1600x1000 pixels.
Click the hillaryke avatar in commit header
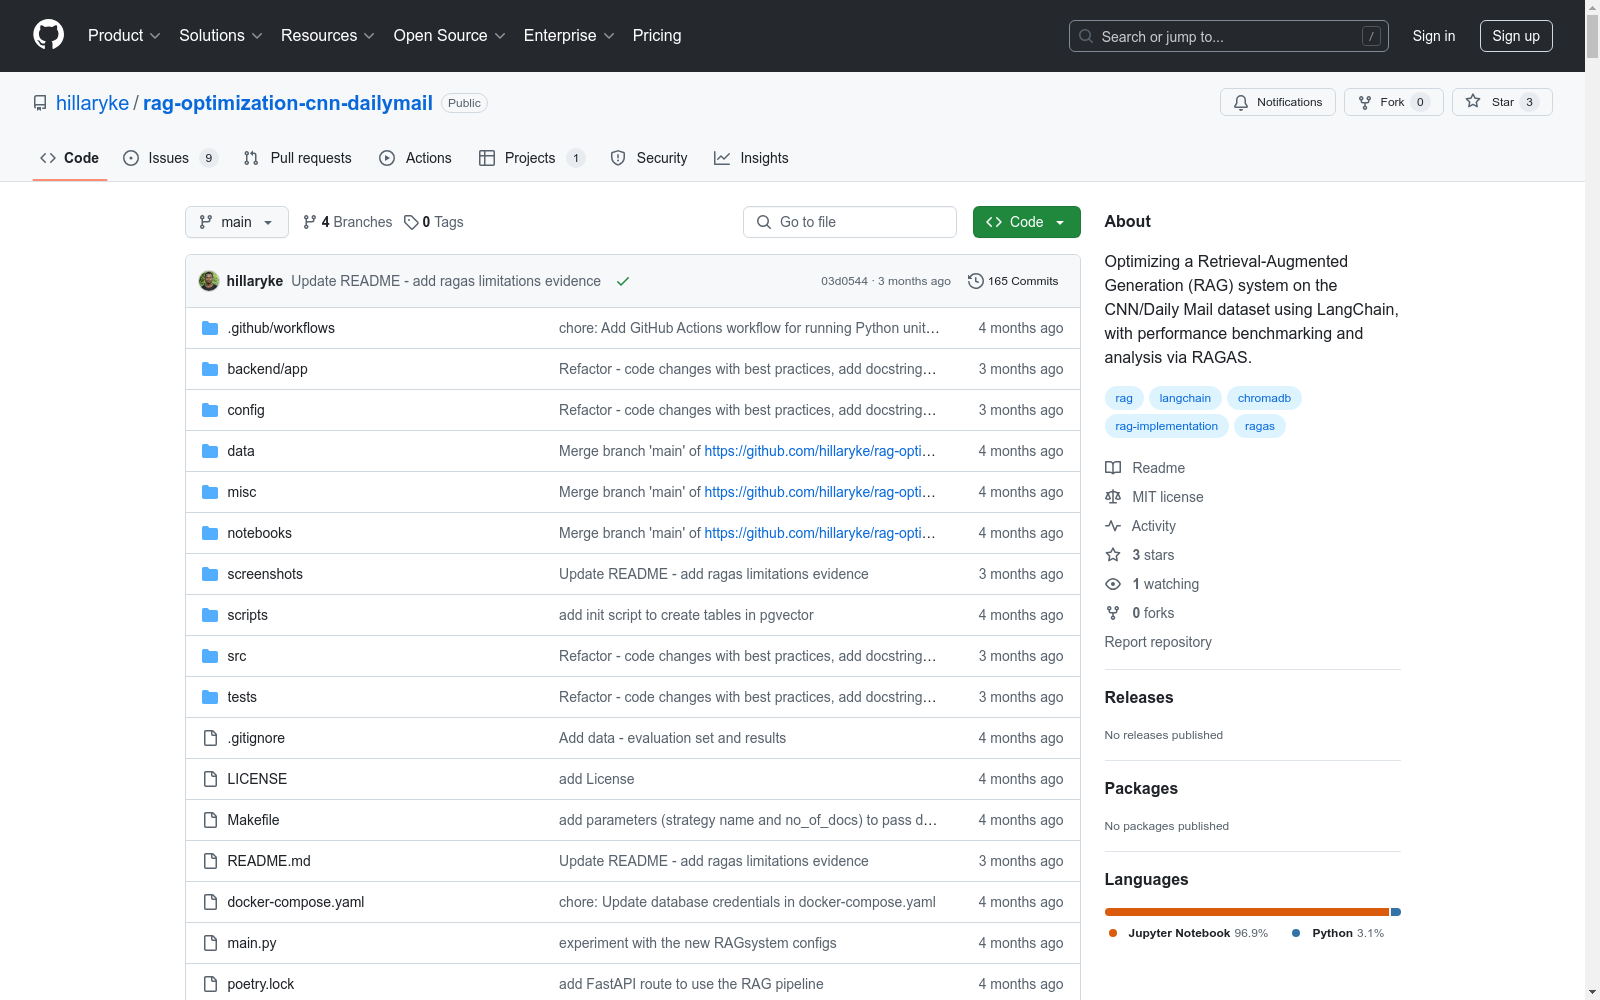209,281
